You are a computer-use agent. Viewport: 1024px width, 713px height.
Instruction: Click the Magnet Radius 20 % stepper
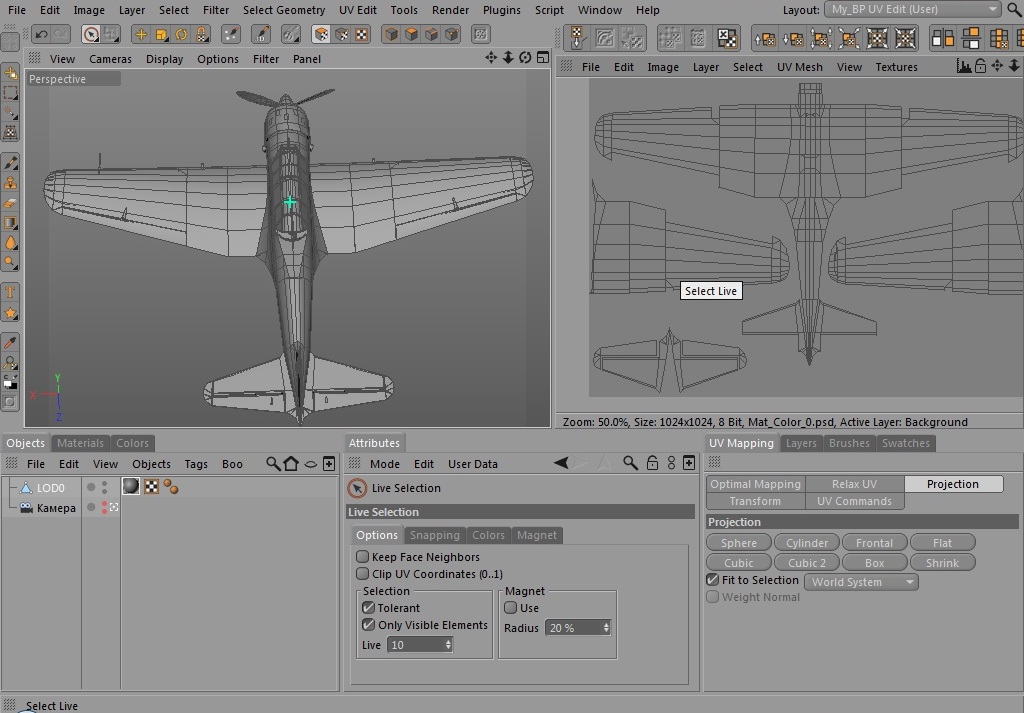[606, 628]
